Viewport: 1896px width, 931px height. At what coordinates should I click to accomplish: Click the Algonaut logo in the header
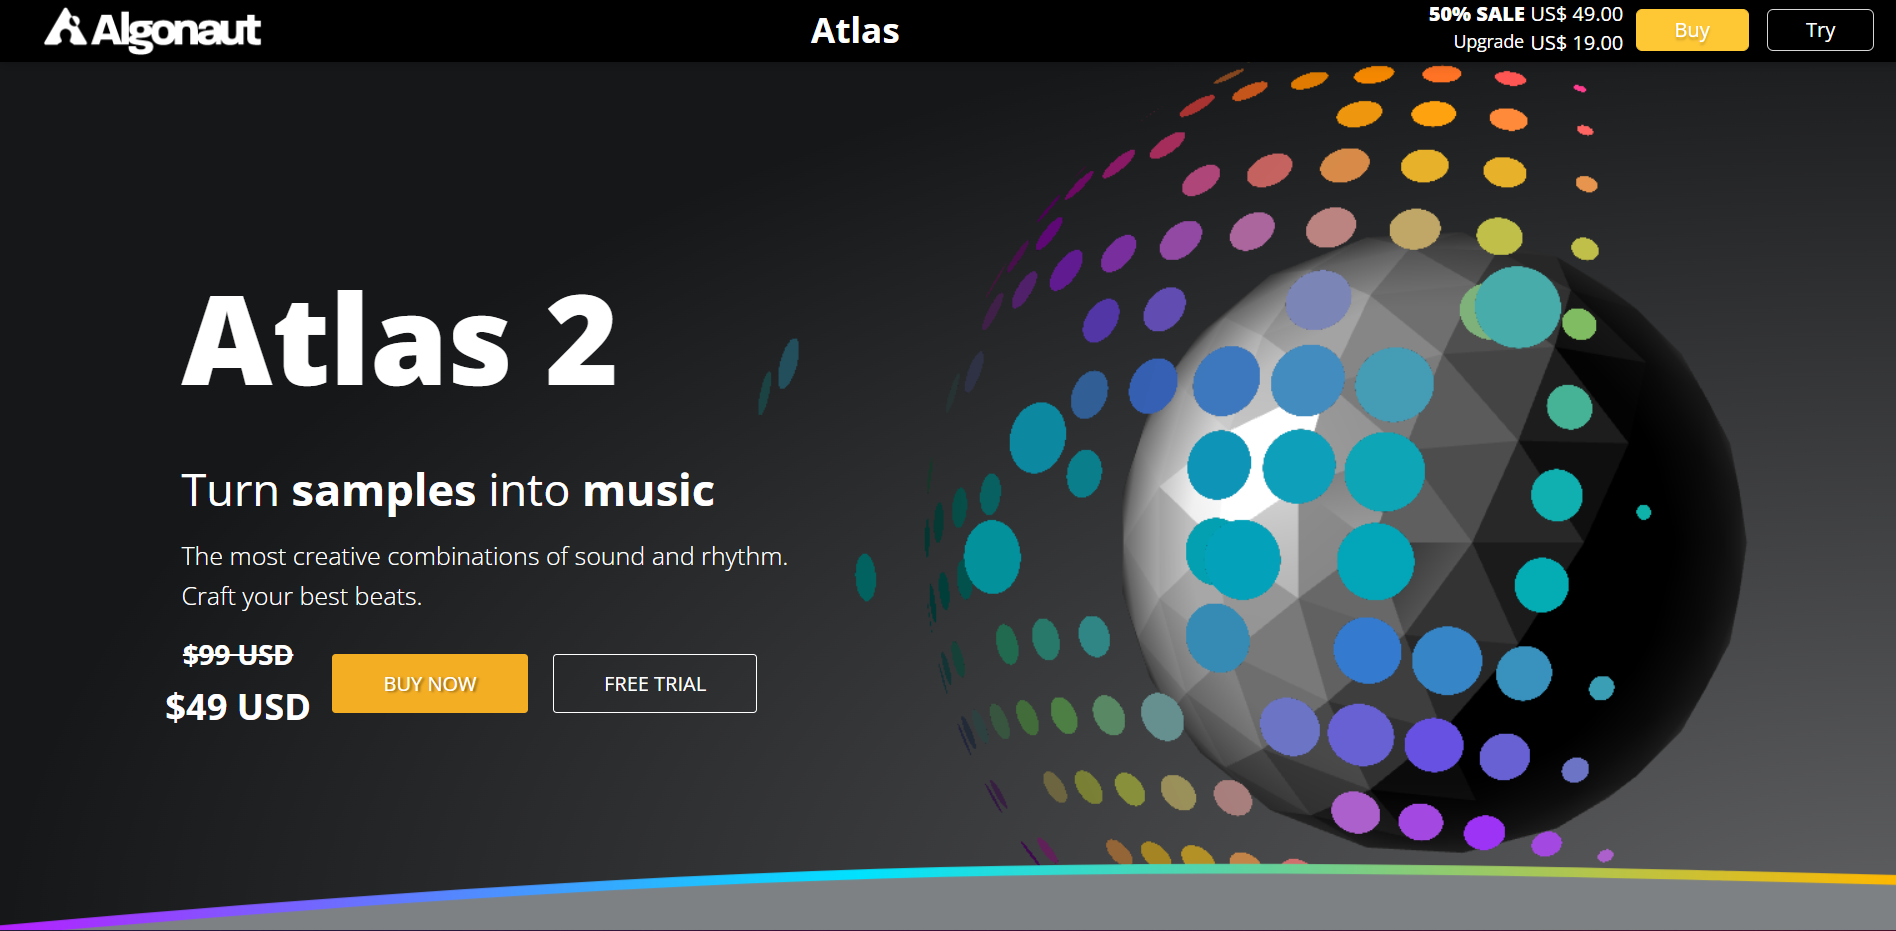152,30
